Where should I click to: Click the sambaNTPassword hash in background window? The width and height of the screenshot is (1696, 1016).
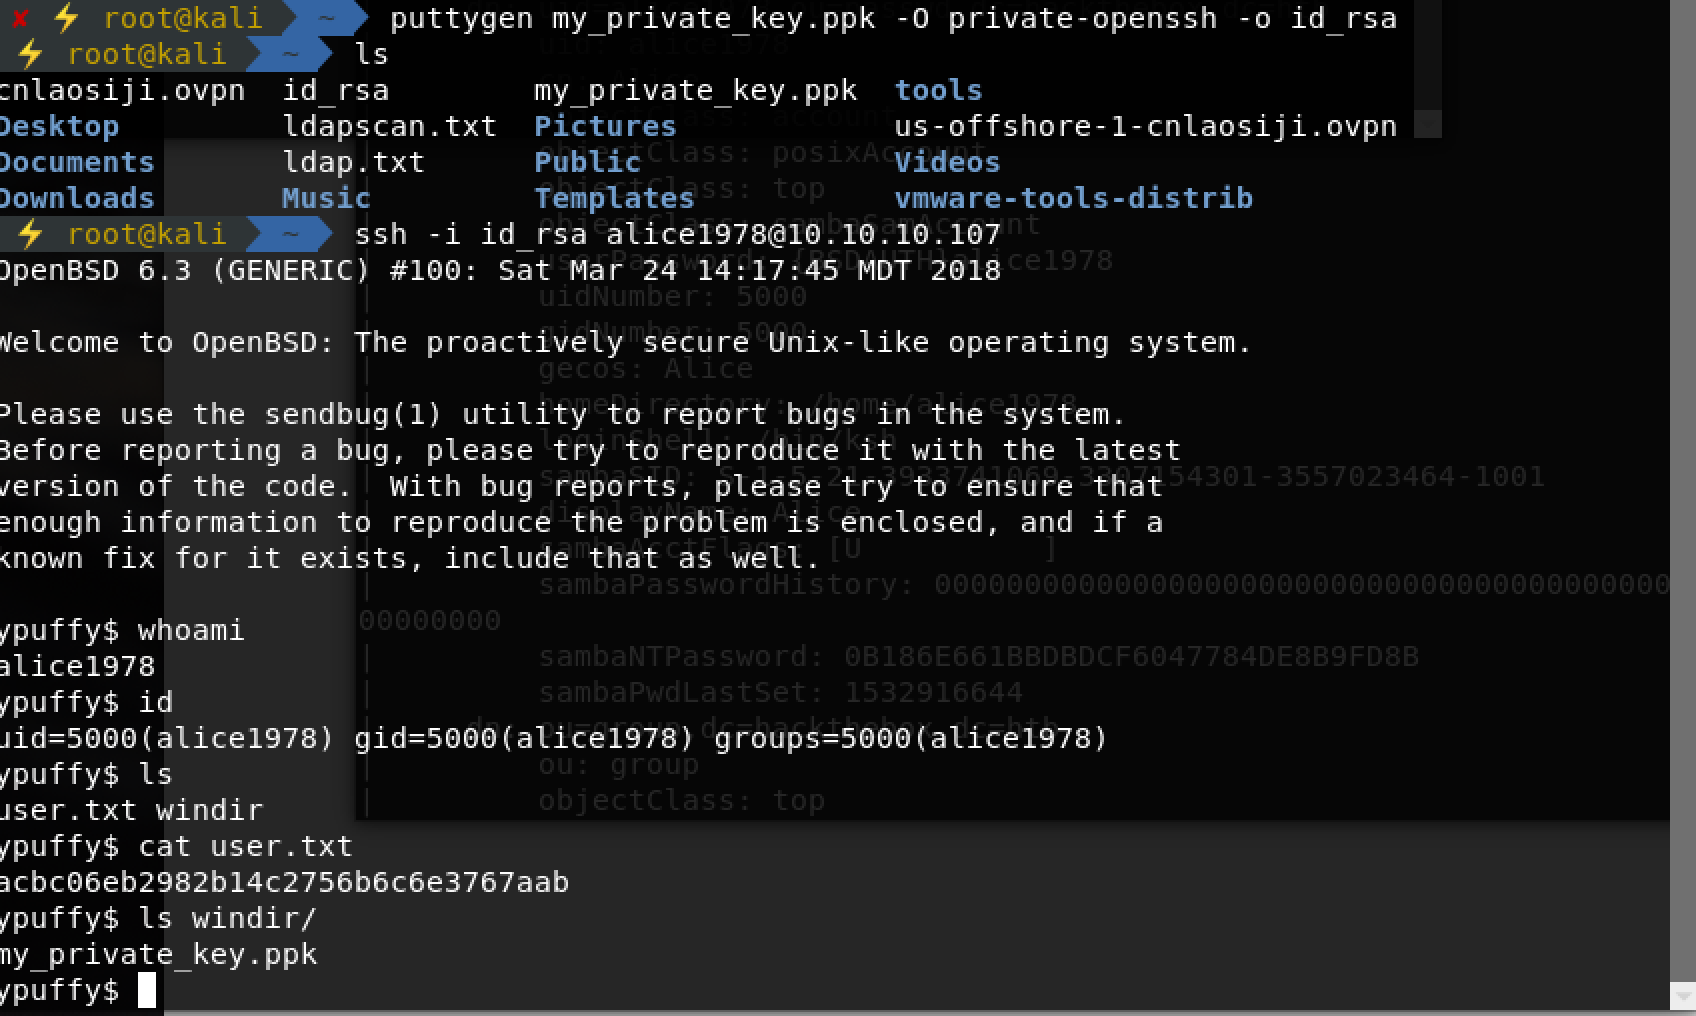click(1131, 656)
